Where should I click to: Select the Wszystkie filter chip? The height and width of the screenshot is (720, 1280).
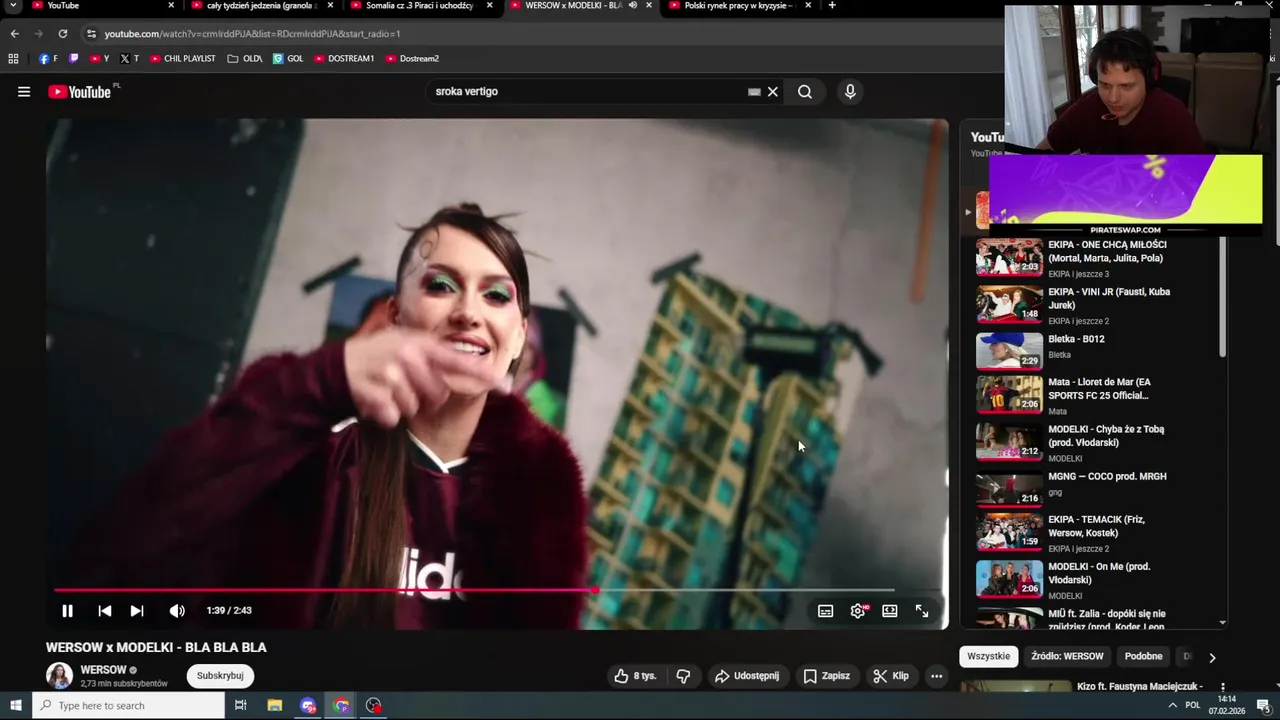[988, 656]
